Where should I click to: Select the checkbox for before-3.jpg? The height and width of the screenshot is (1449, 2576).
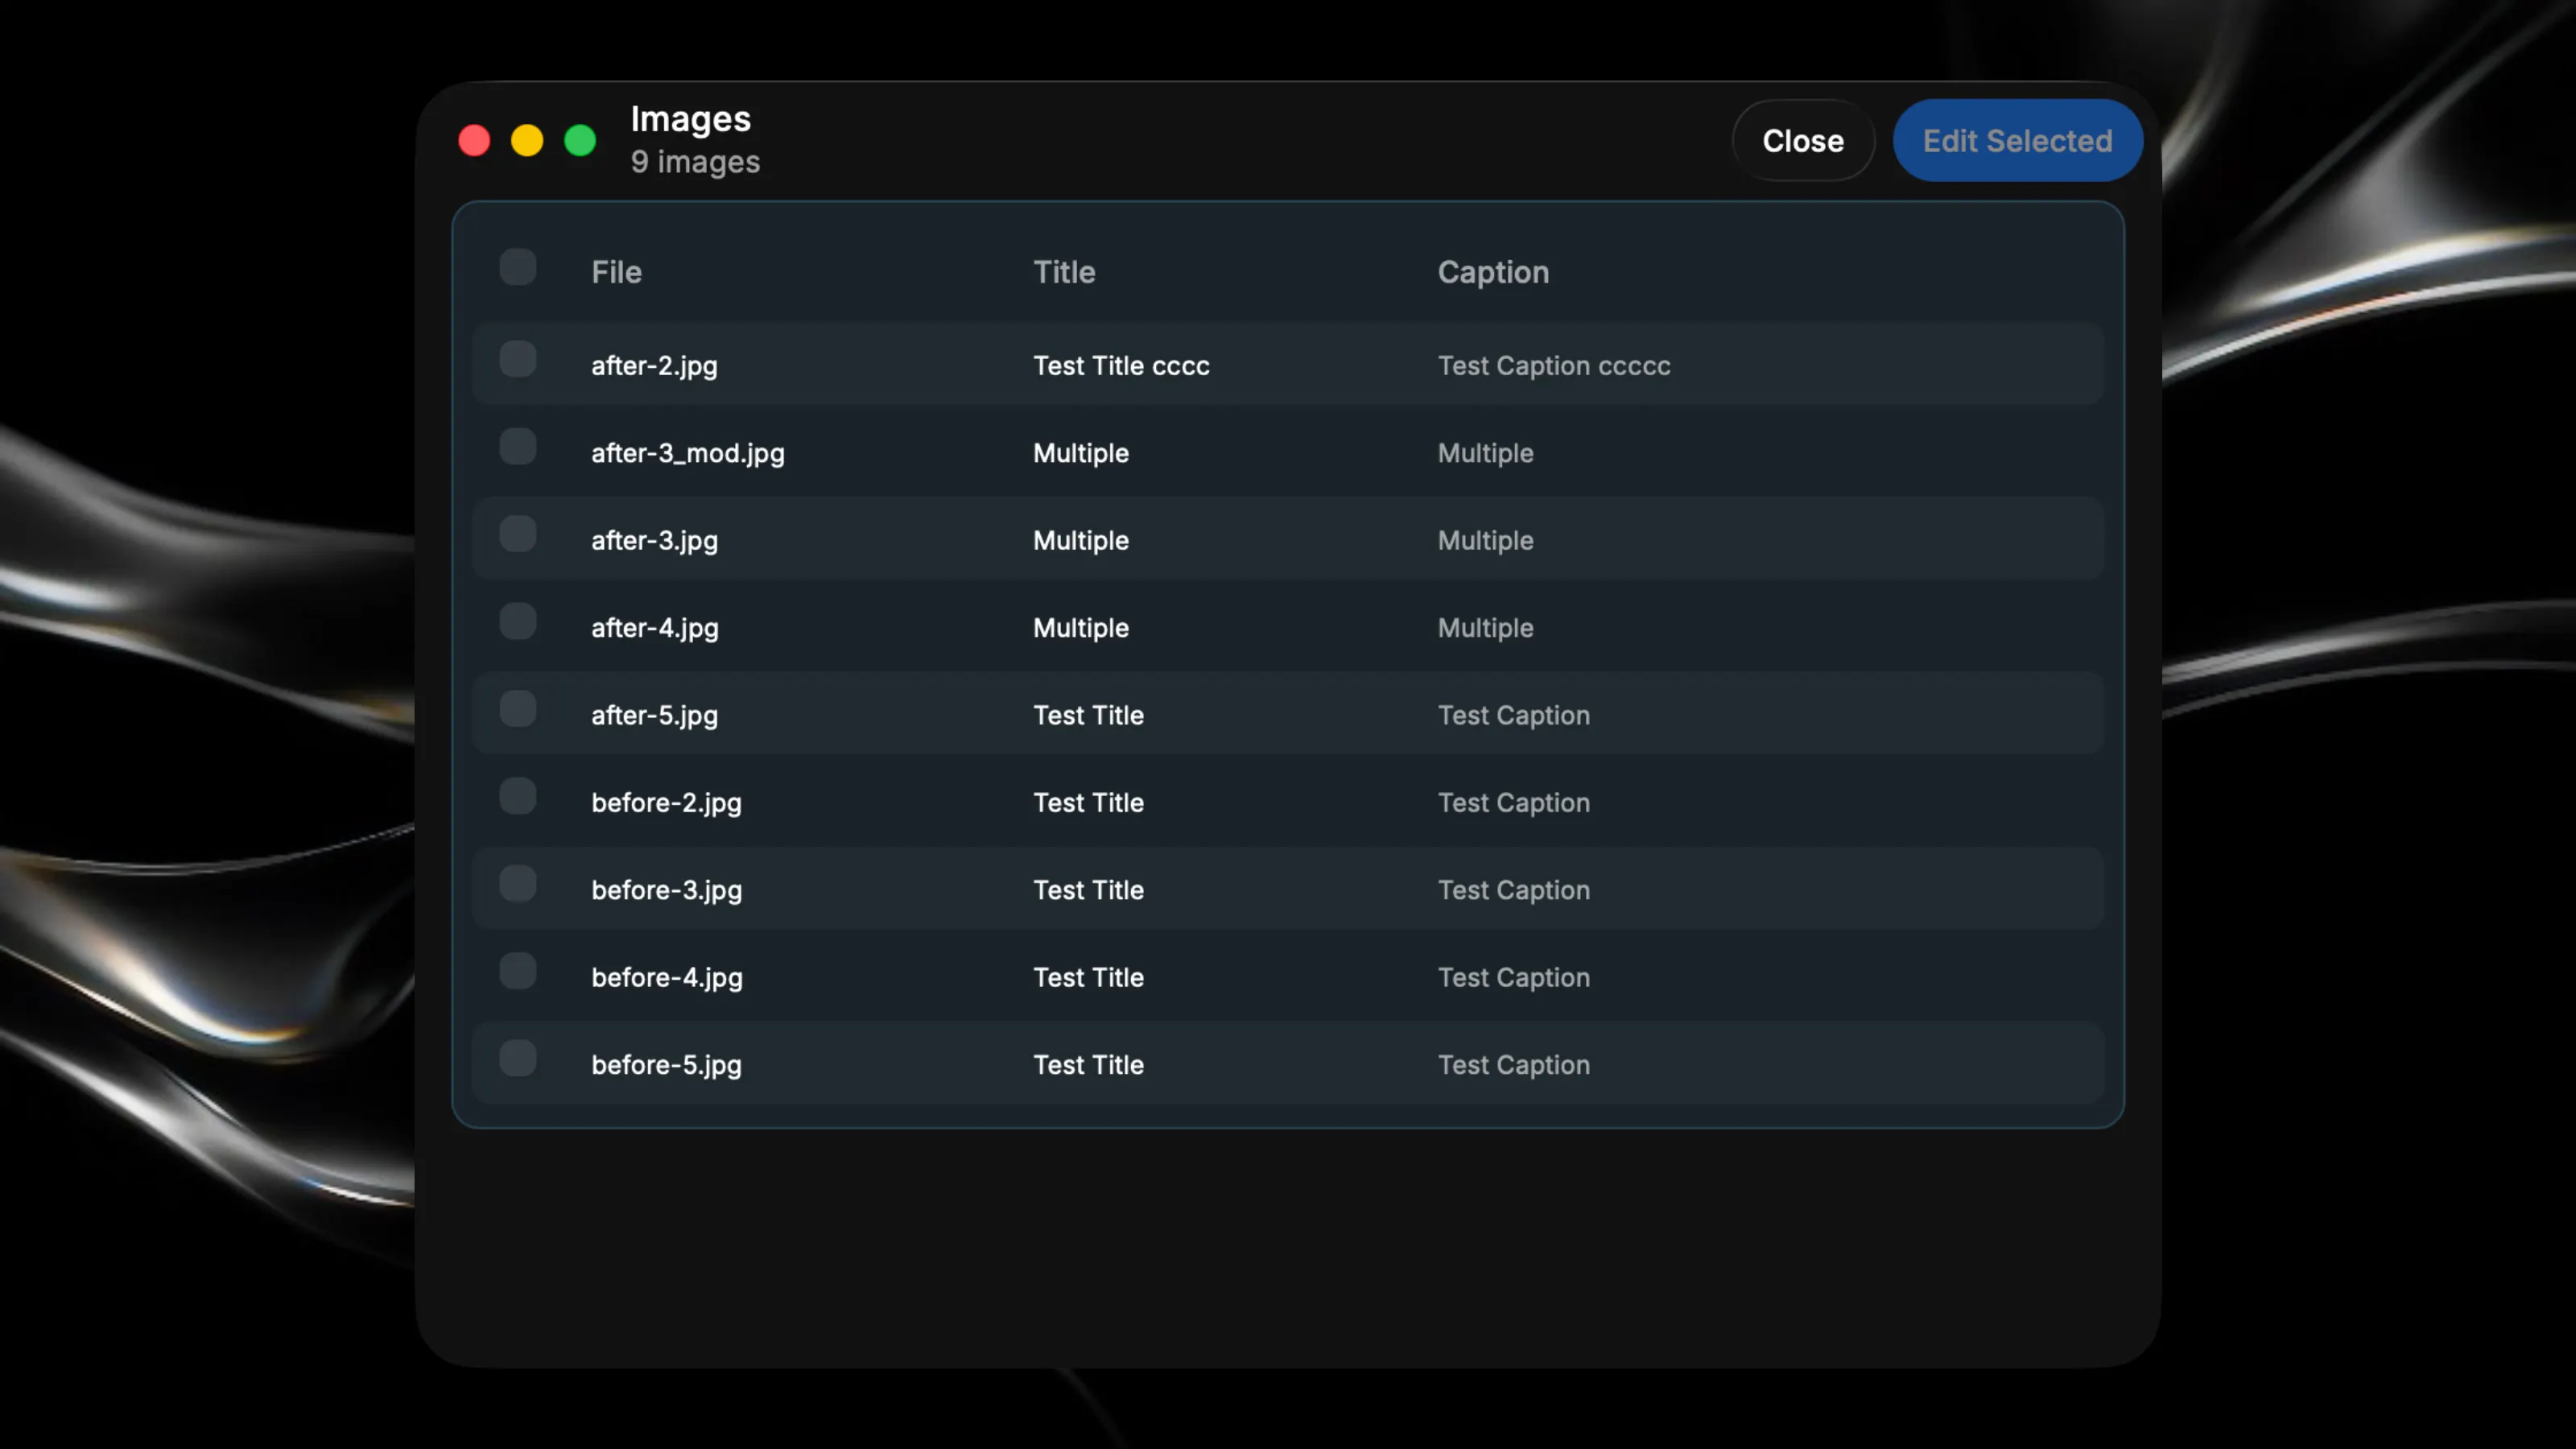(x=518, y=884)
